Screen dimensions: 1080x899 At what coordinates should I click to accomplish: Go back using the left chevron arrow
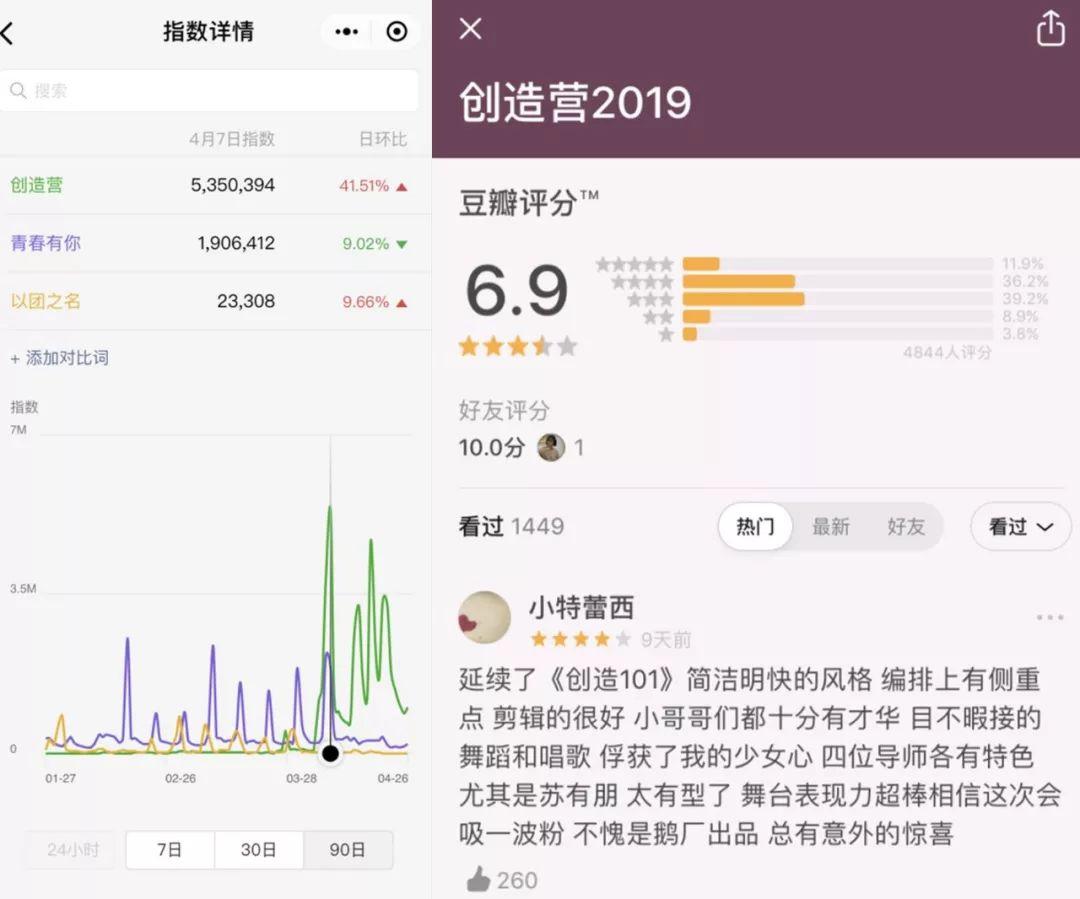tap(7, 32)
